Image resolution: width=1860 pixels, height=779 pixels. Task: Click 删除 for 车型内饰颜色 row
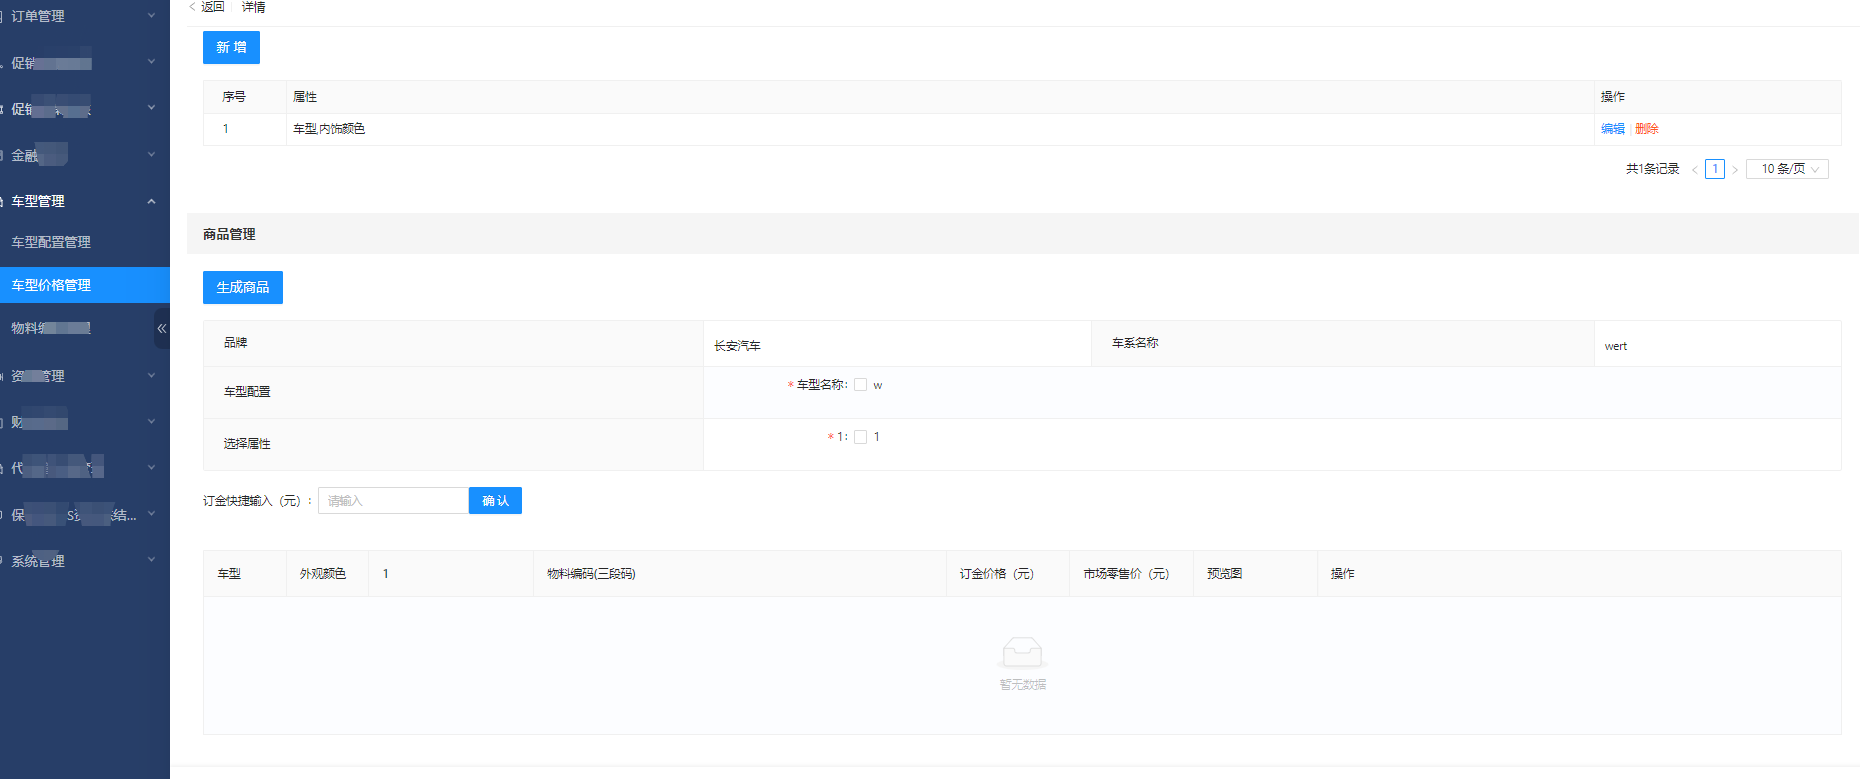(1646, 129)
